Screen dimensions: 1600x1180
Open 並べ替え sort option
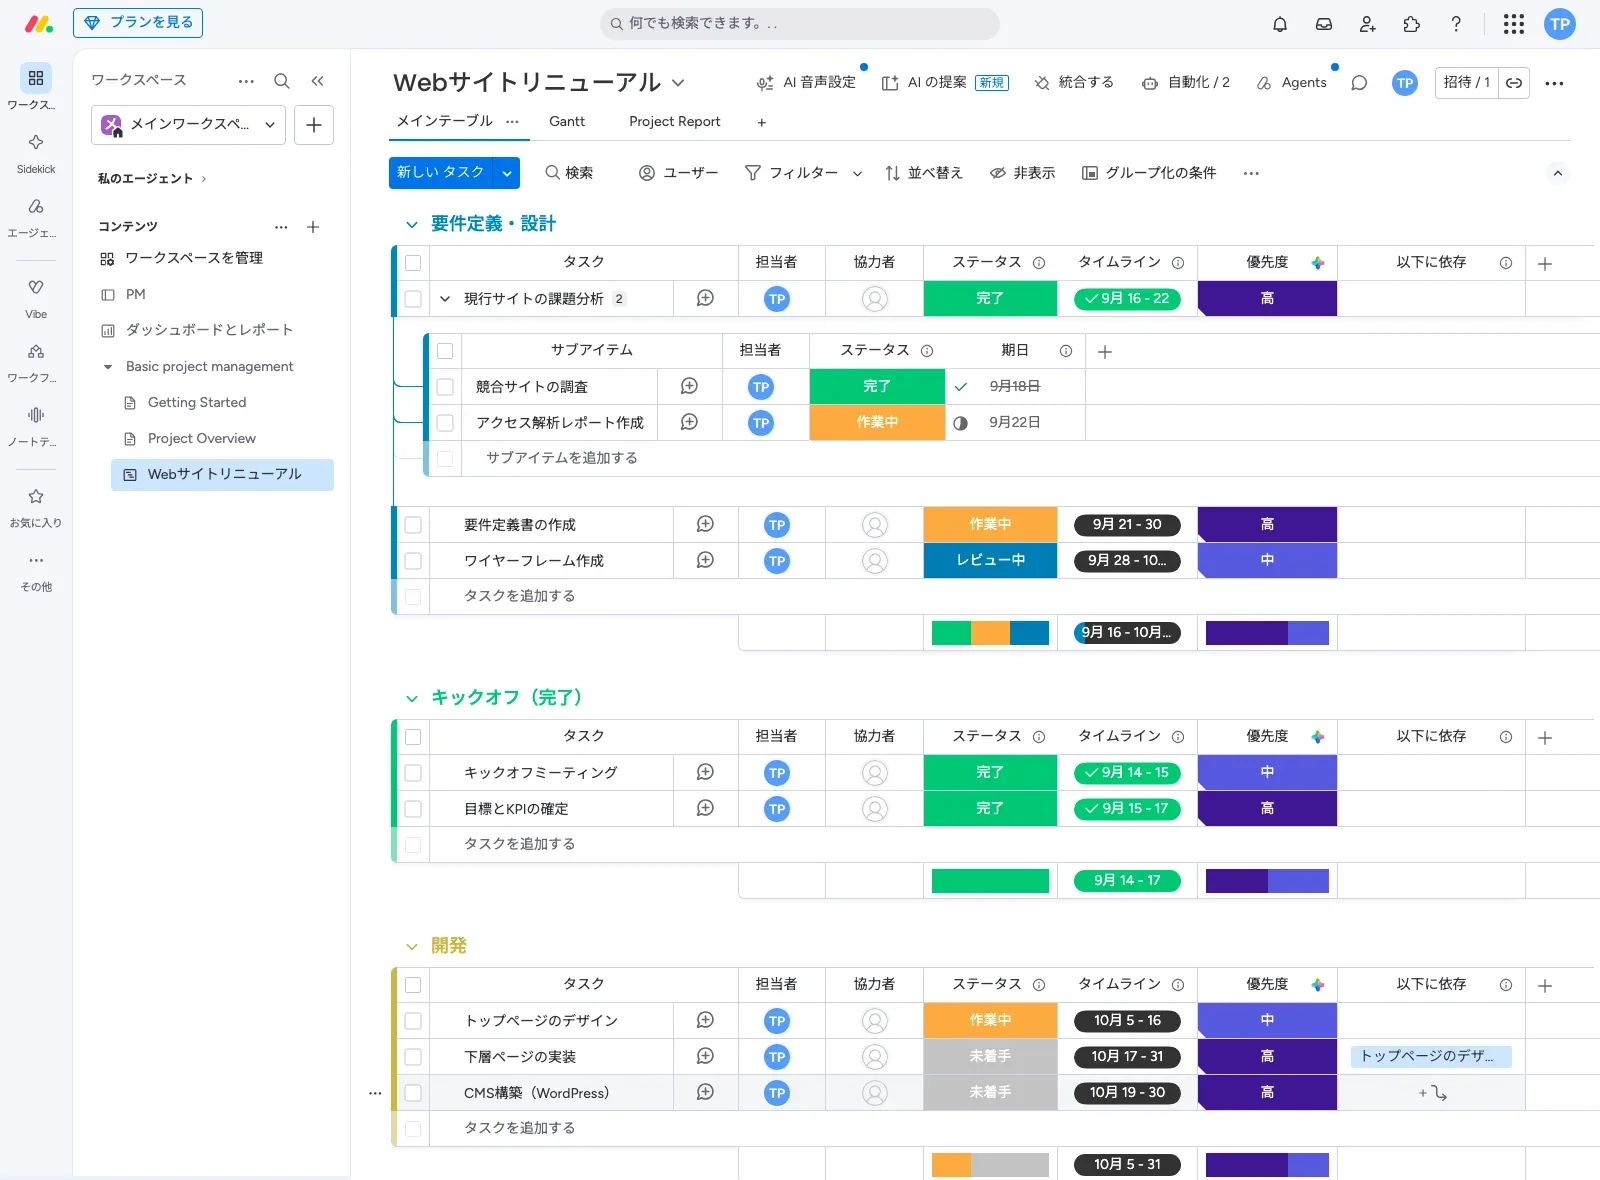click(x=924, y=173)
